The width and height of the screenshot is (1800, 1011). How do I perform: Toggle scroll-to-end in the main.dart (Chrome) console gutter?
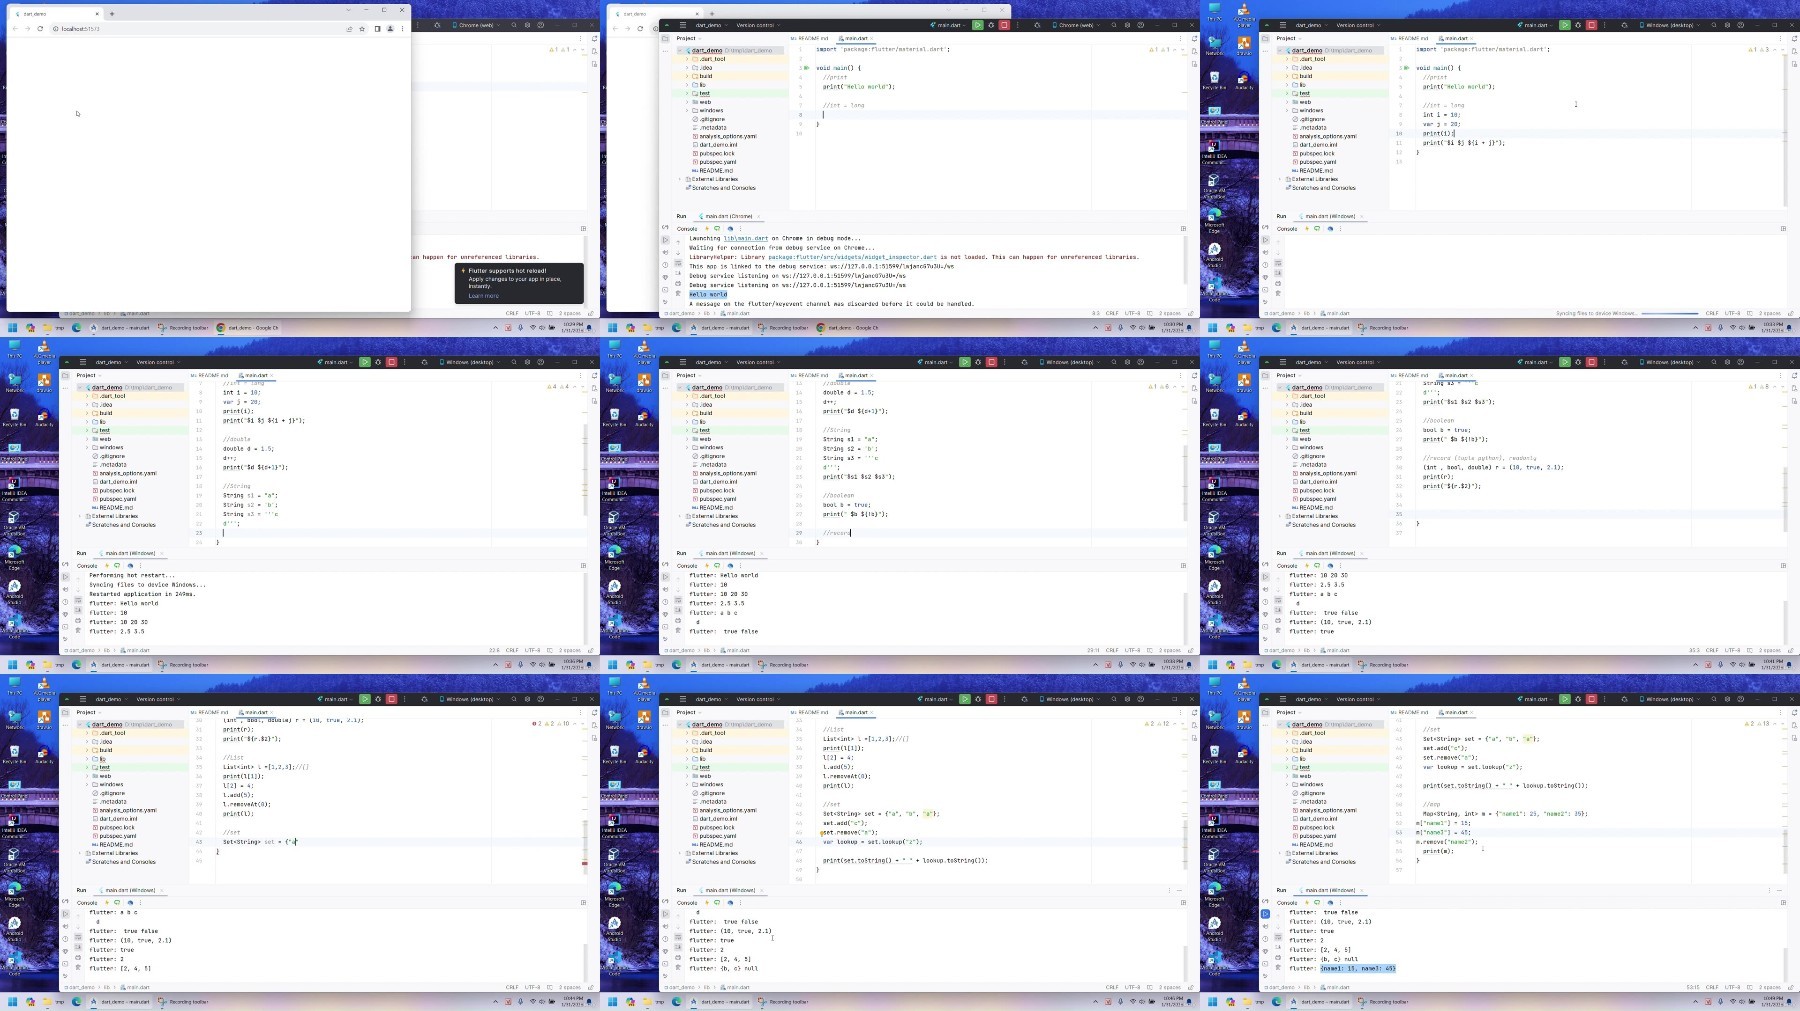click(678, 275)
